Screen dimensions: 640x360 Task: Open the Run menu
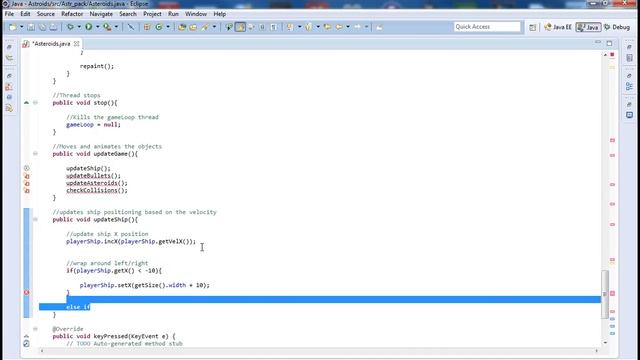[x=173, y=14]
